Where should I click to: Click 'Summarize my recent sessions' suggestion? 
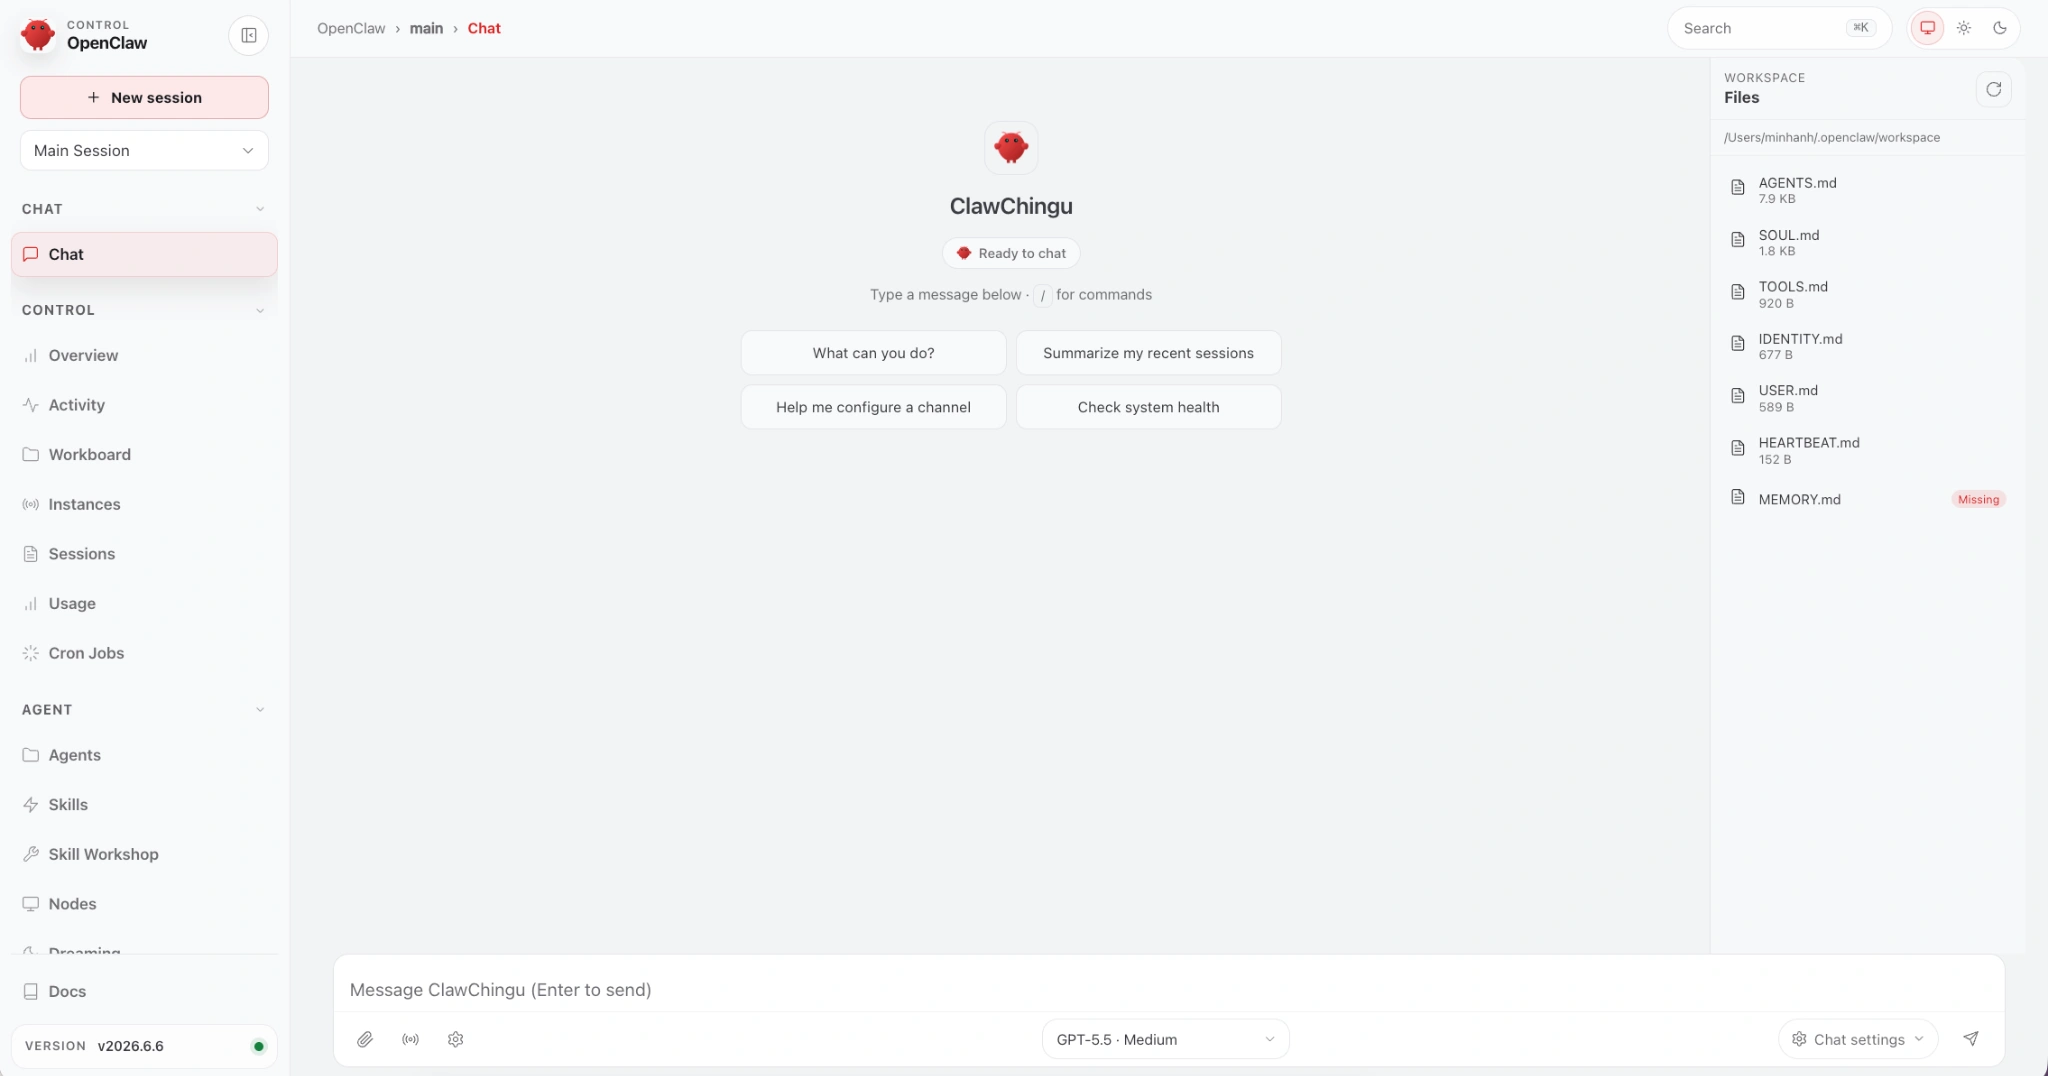point(1148,353)
